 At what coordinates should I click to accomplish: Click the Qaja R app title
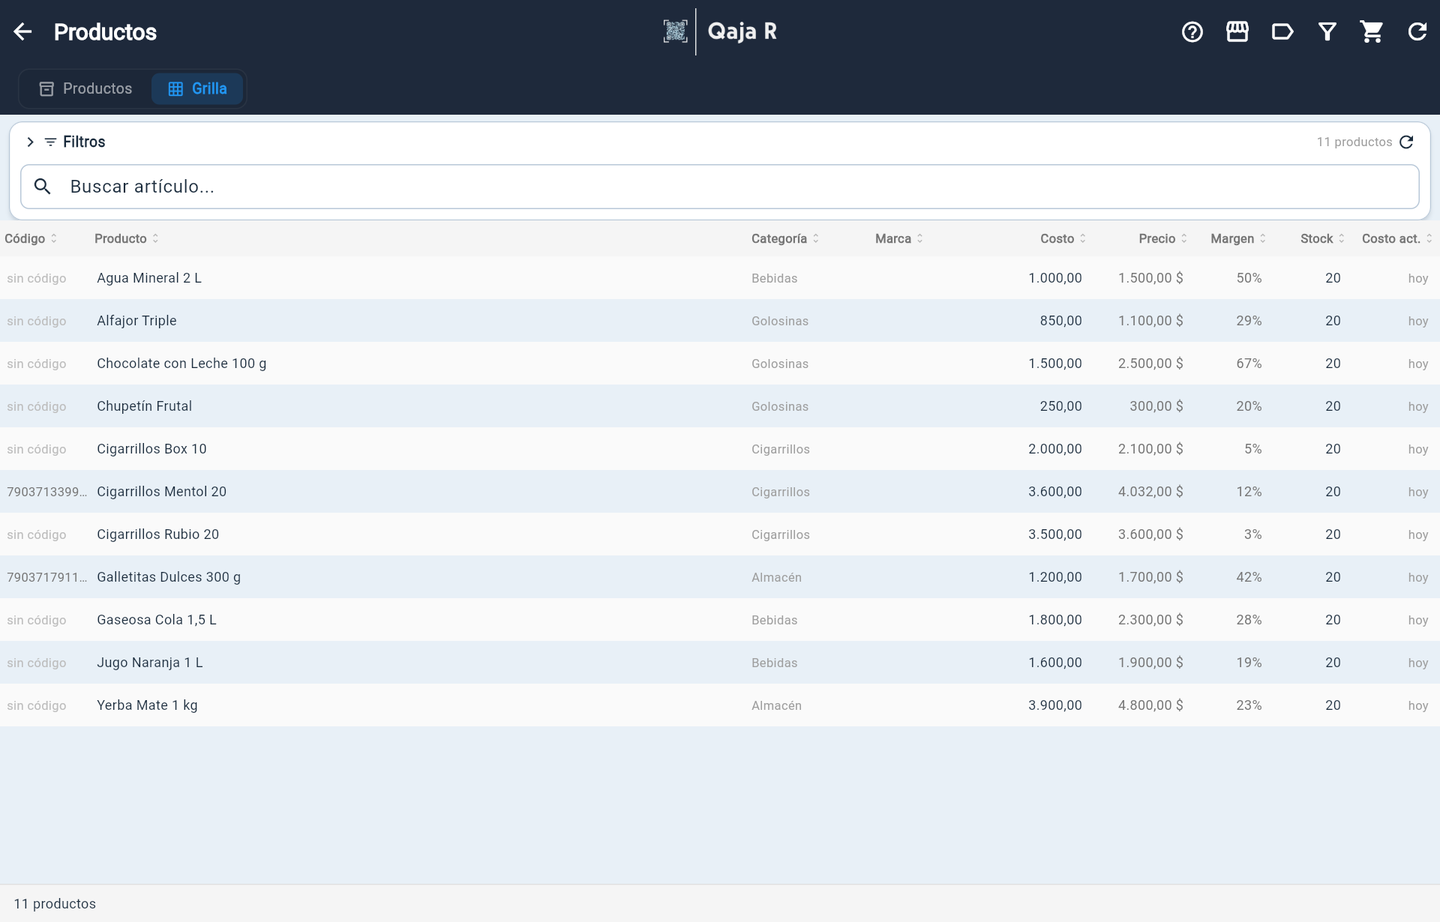(x=742, y=32)
